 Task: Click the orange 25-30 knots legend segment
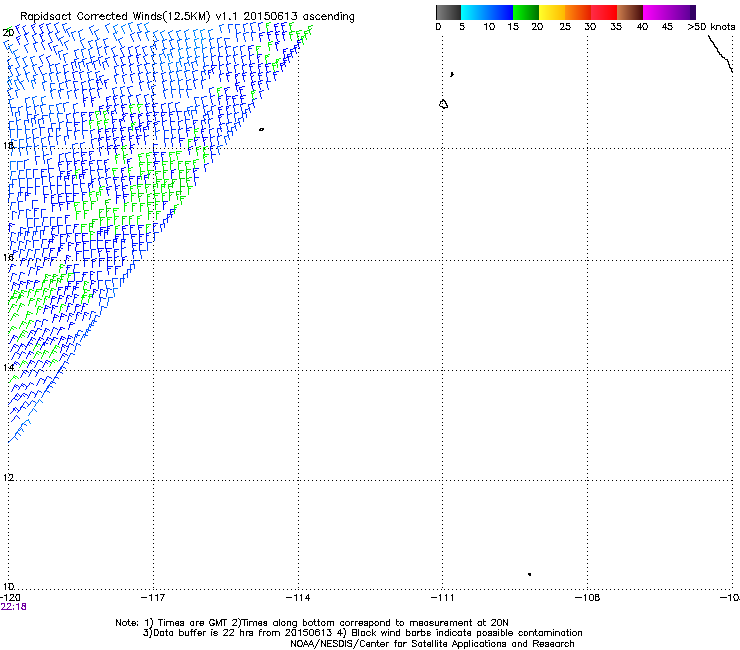(x=578, y=12)
